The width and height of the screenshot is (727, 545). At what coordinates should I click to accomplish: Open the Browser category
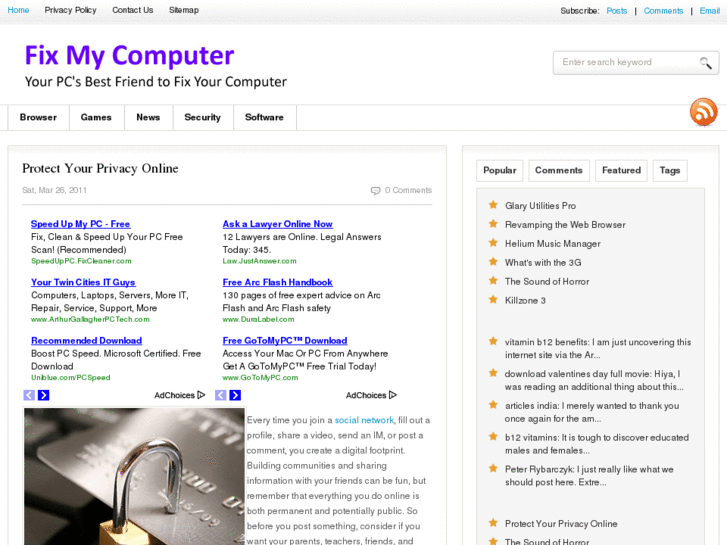38,117
